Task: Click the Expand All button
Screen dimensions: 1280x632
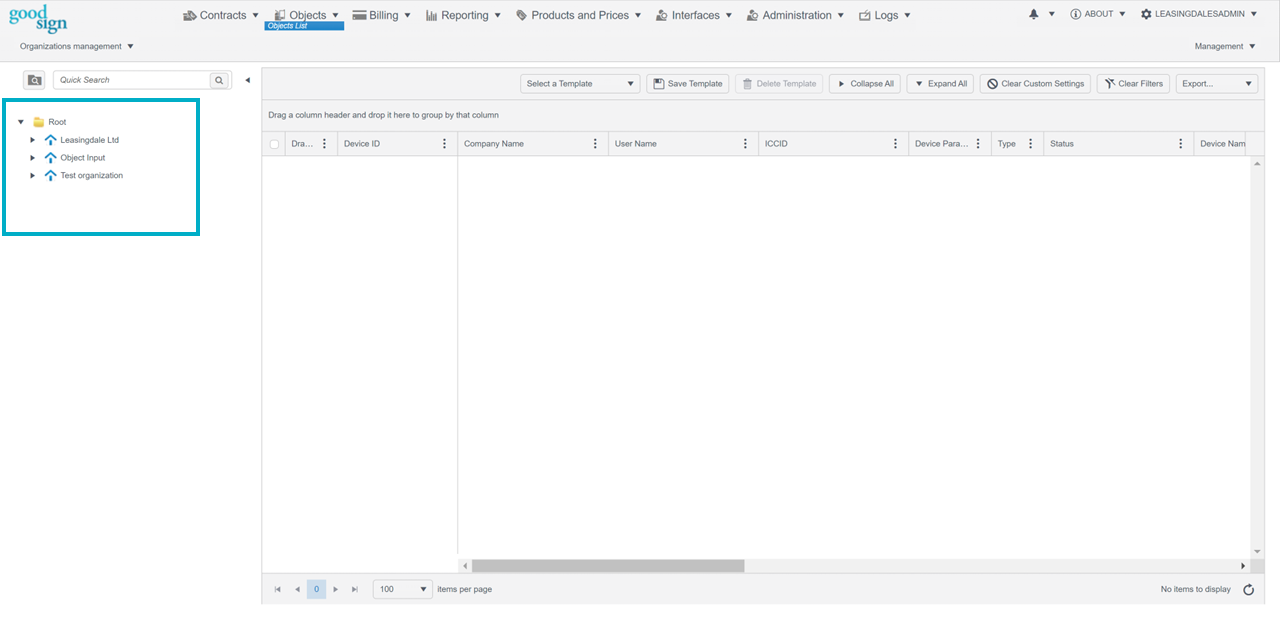Action: [940, 84]
